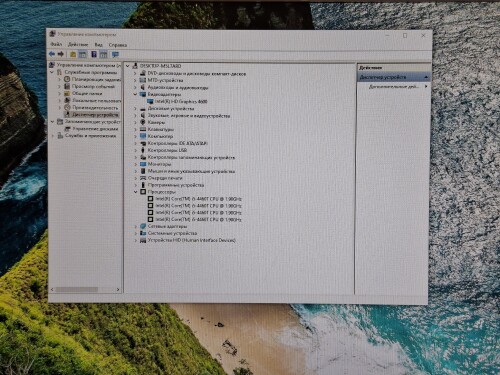Viewport: 500px width, 375px height.
Task: Click the left pane horizontal scrollbar
Action: click(x=85, y=289)
